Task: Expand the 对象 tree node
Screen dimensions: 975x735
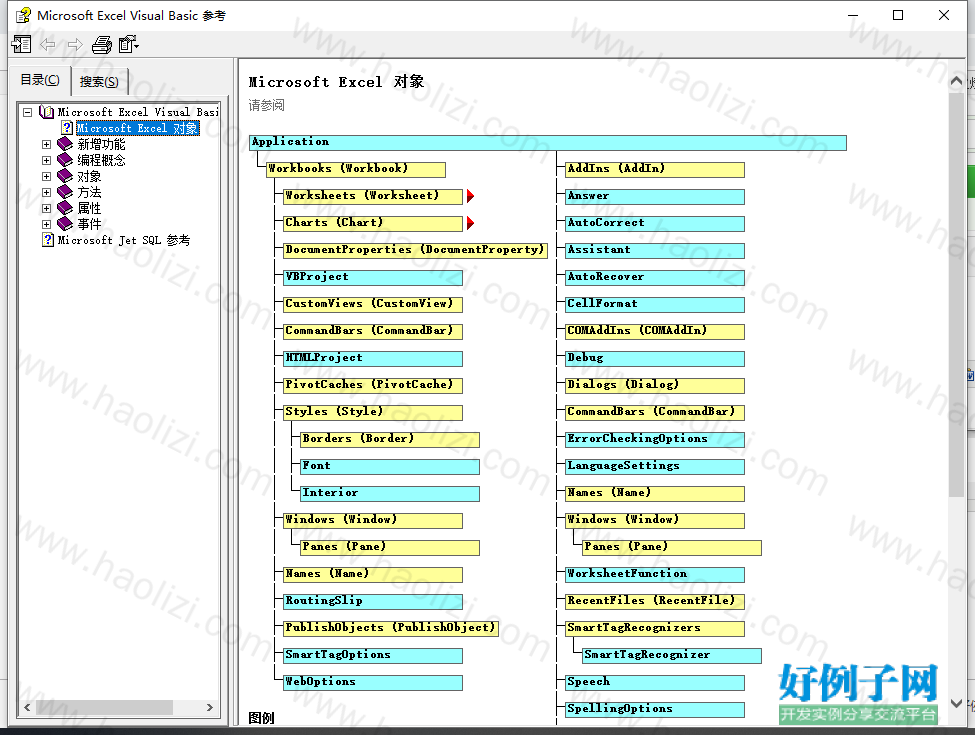Action: click(x=46, y=177)
